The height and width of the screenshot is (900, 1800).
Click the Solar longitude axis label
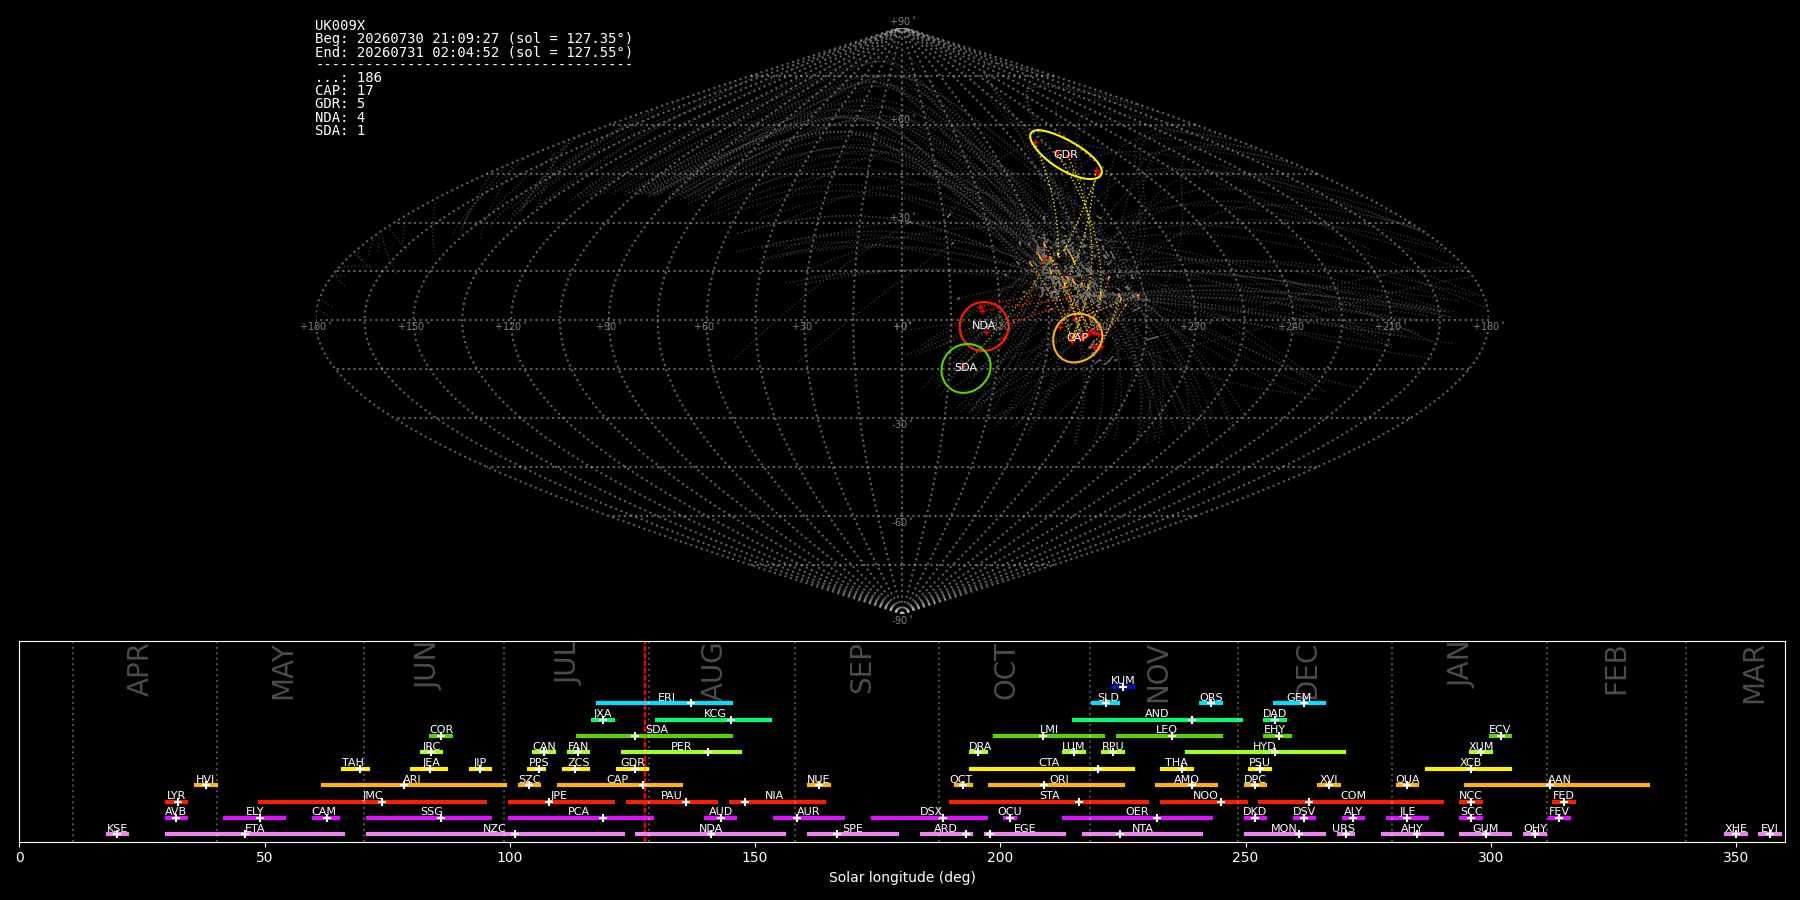click(x=902, y=877)
